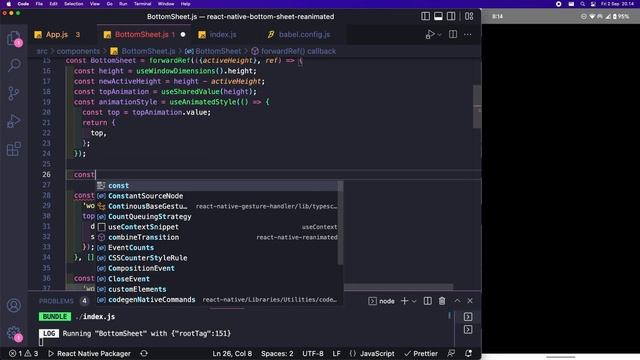Open new terminal profile dropdown arrow
Image resolution: width=640 pixels, height=360 pixels.
(x=414, y=301)
